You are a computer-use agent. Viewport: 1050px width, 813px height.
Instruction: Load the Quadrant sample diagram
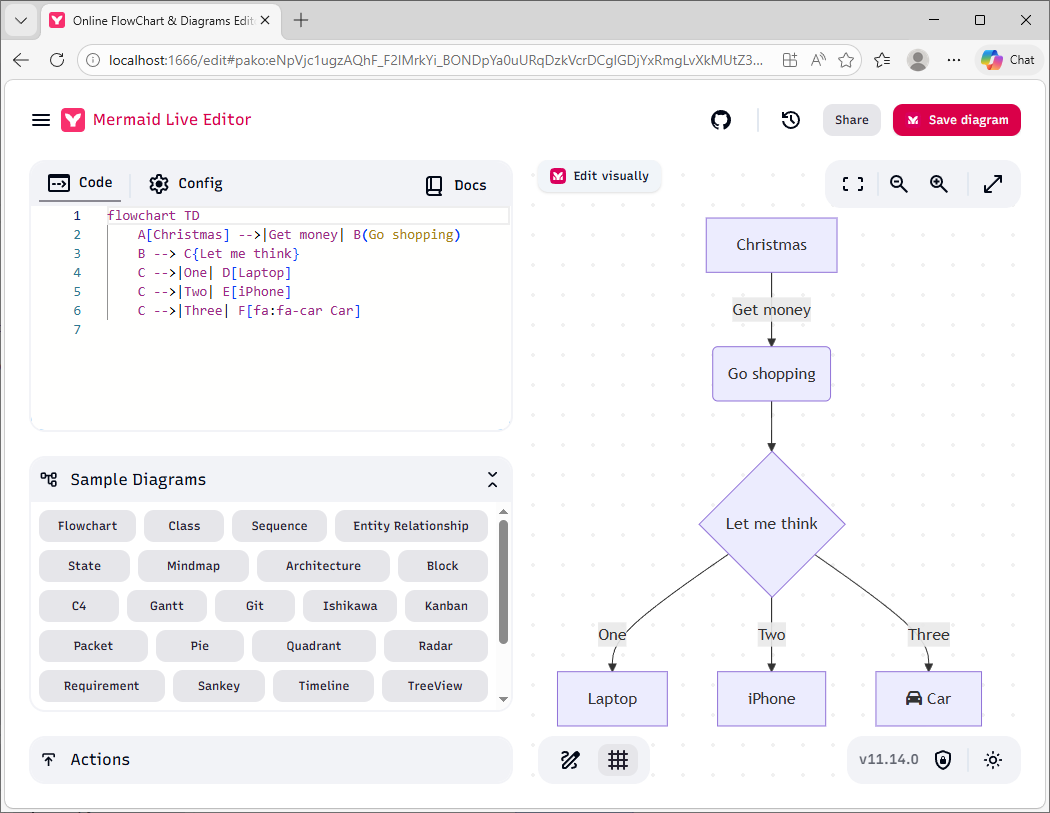(x=313, y=646)
